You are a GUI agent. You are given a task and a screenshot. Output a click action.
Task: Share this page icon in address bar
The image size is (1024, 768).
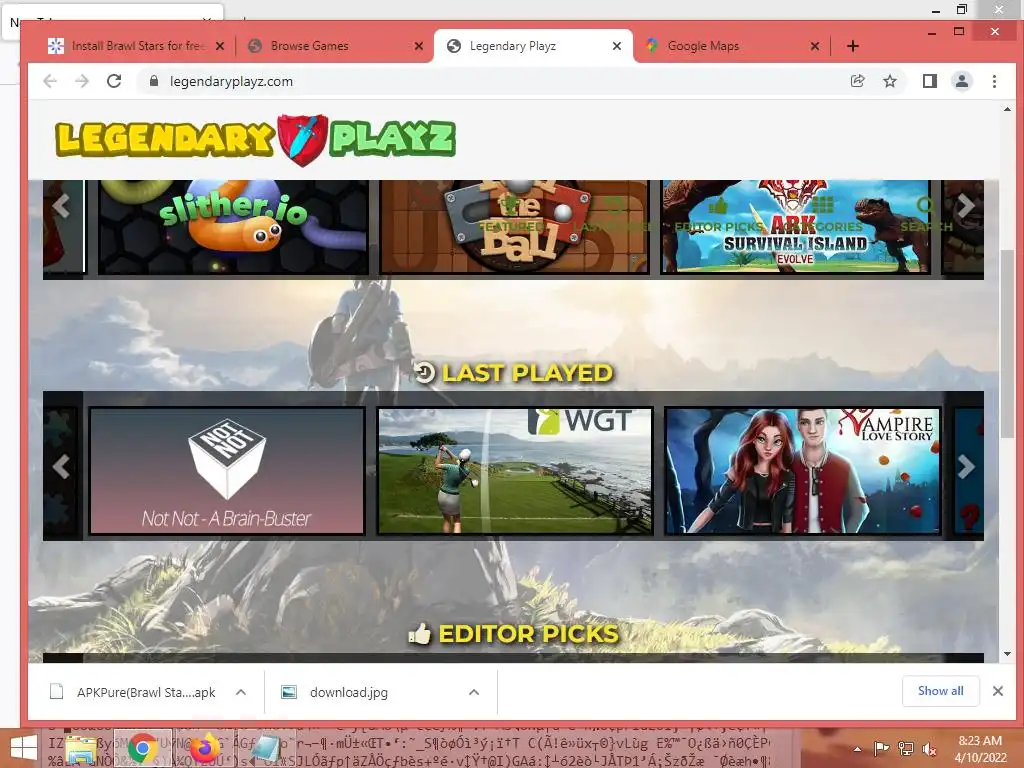pyautogui.click(x=857, y=81)
